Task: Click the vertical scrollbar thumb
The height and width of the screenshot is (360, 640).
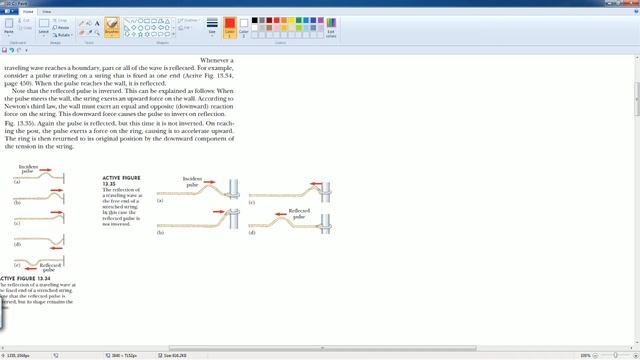Action: (637, 99)
